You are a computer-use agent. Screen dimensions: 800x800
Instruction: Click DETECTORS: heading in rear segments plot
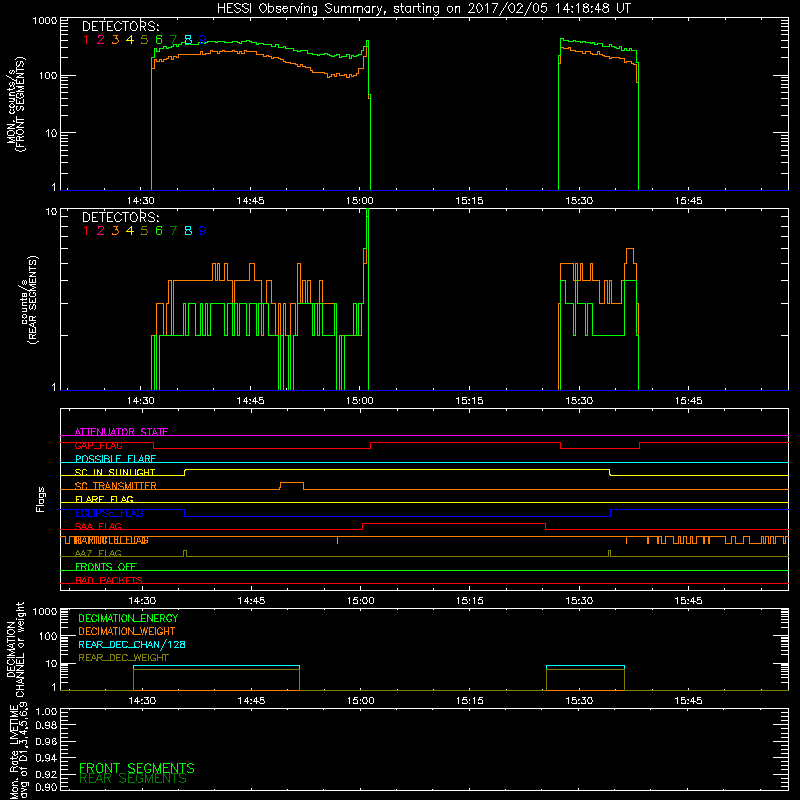(x=120, y=217)
